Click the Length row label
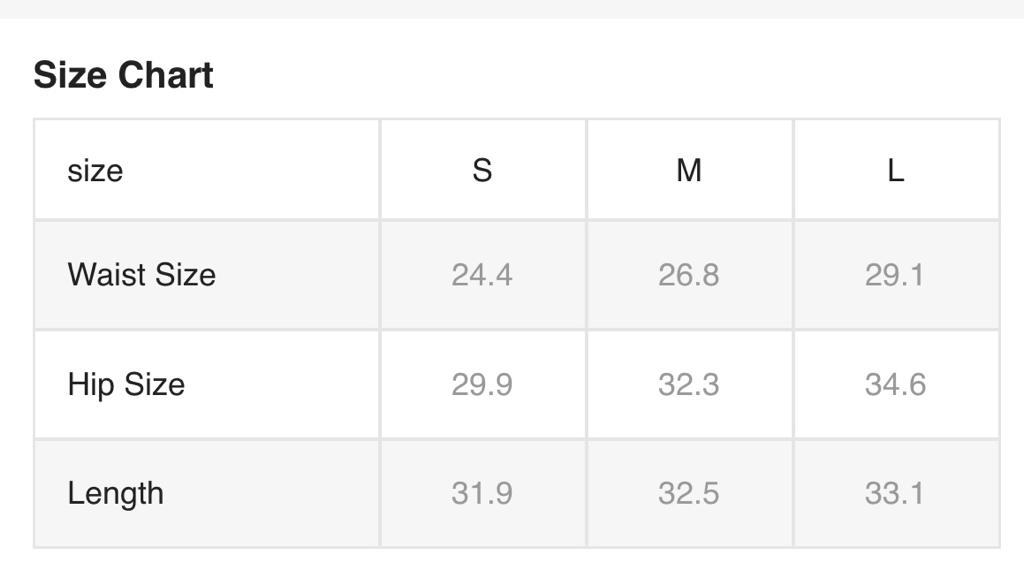Viewport: 1024px width, 578px height. pyautogui.click(x=115, y=493)
